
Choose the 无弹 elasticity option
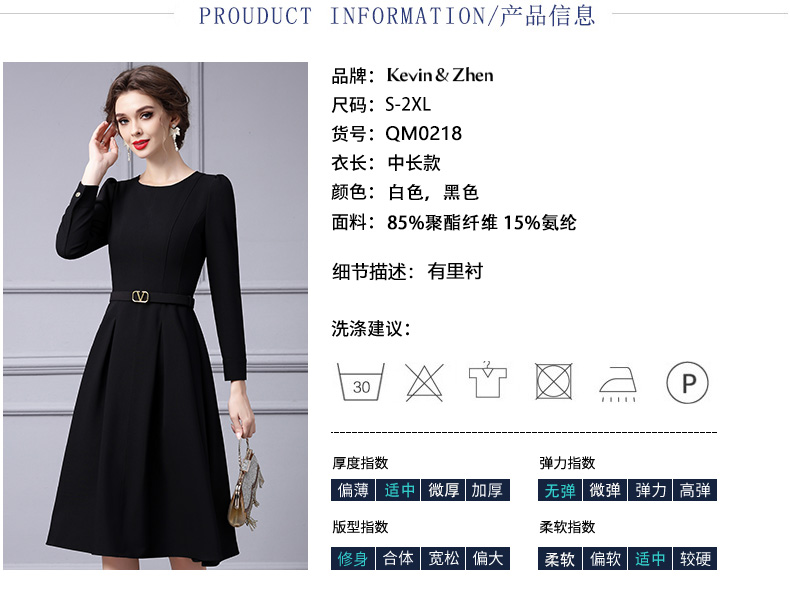click(560, 490)
